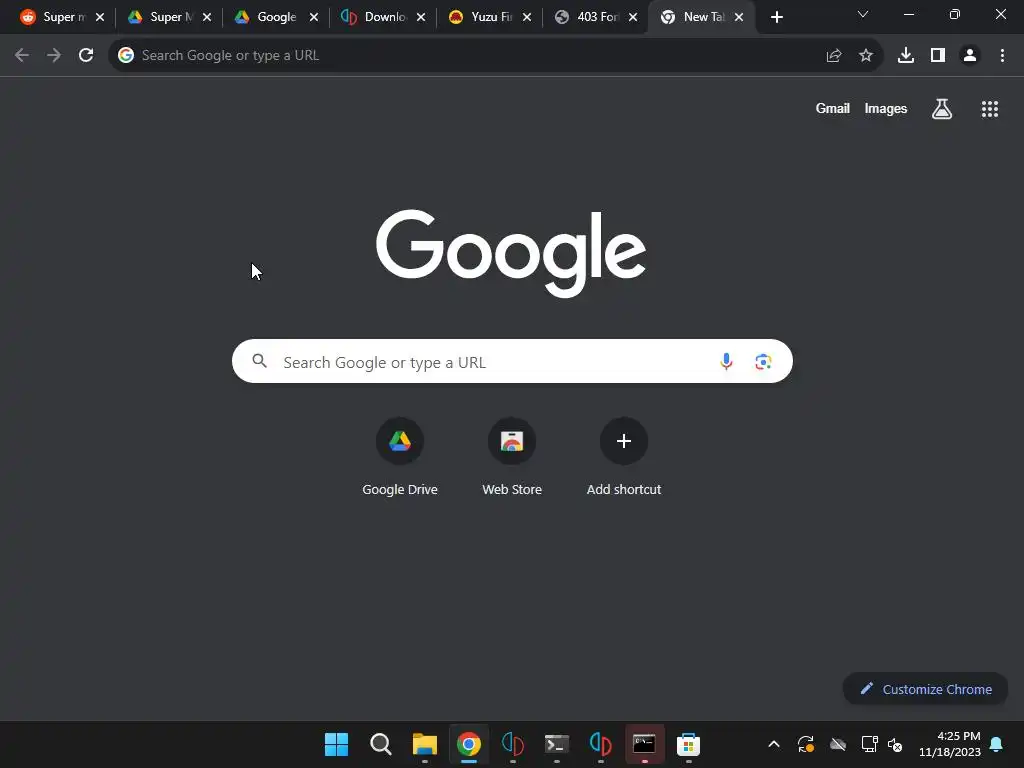Add a new shortcut
Screen dimensions: 1024x768
point(624,457)
